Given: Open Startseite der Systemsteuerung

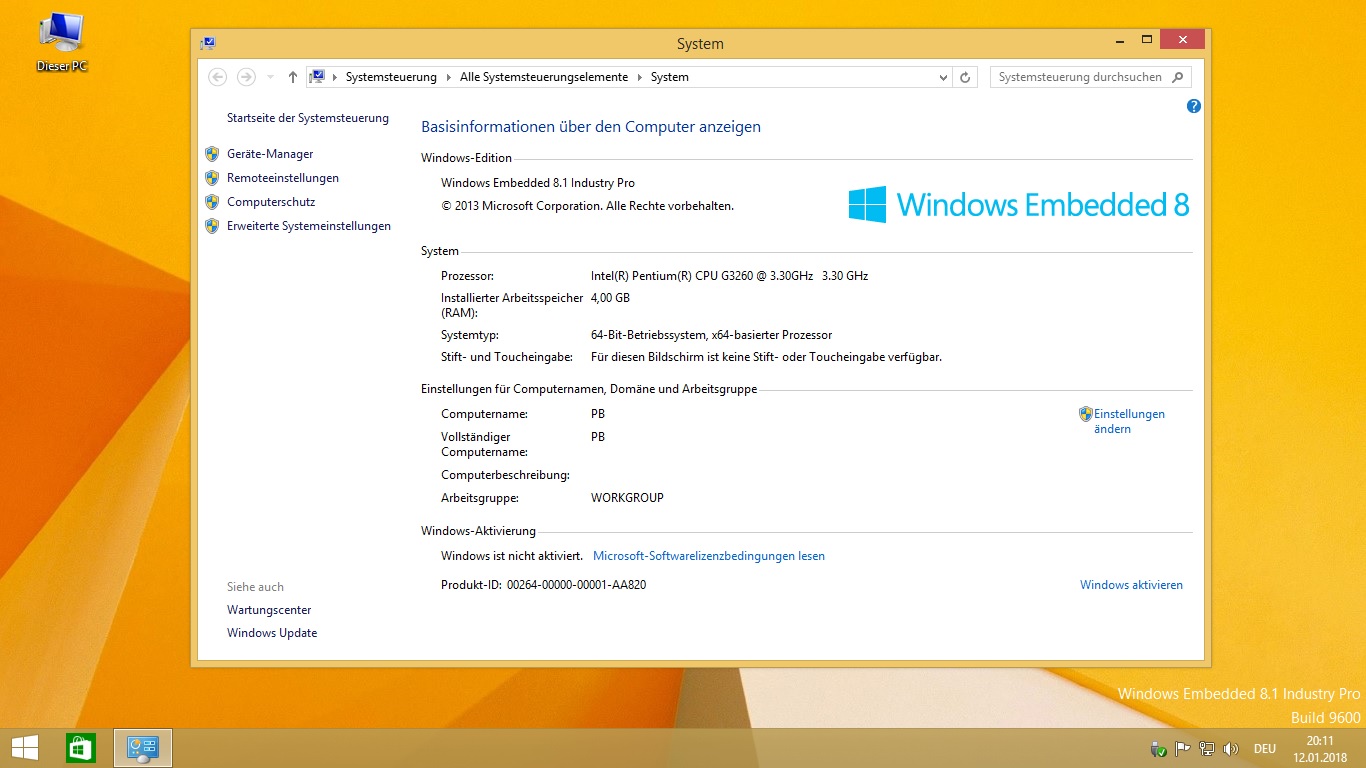Looking at the screenshot, I should click(308, 118).
